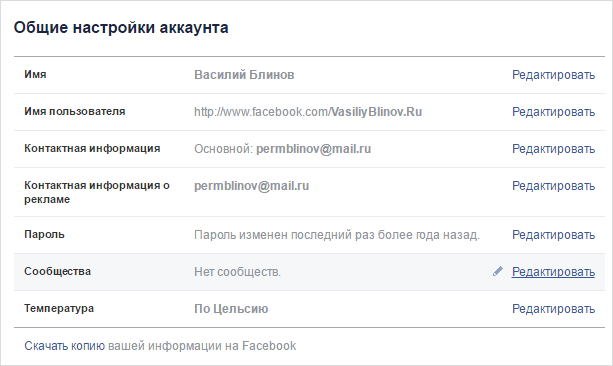The width and height of the screenshot is (613, 366).
Task: Click the facebook.com/VasiliyBlinov.Ru username URL
Action: coord(308,112)
